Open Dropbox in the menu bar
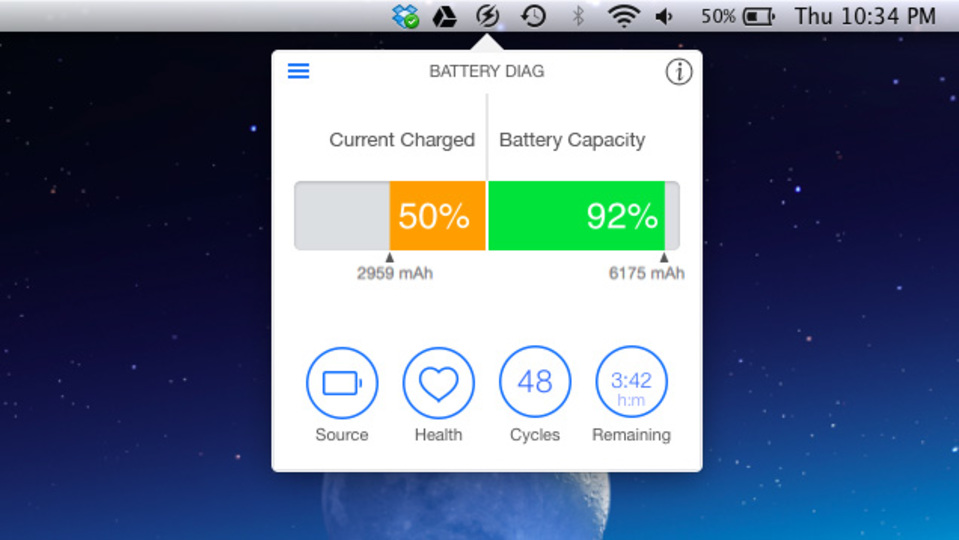Screen dimensions: 959x540 pyautogui.click(x=405, y=16)
